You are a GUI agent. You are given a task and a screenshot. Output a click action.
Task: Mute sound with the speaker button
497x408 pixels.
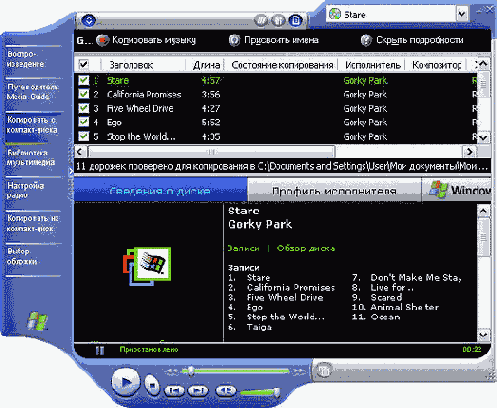click(x=226, y=390)
